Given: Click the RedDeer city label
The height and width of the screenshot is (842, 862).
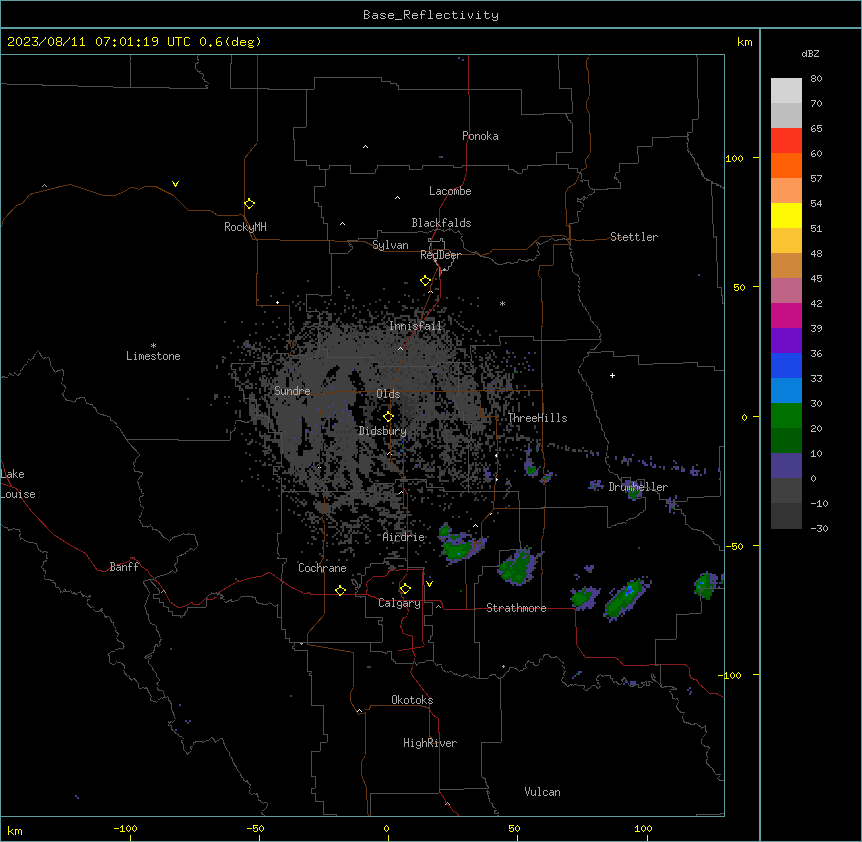Looking at the screenshot, I should click(440, 255).
